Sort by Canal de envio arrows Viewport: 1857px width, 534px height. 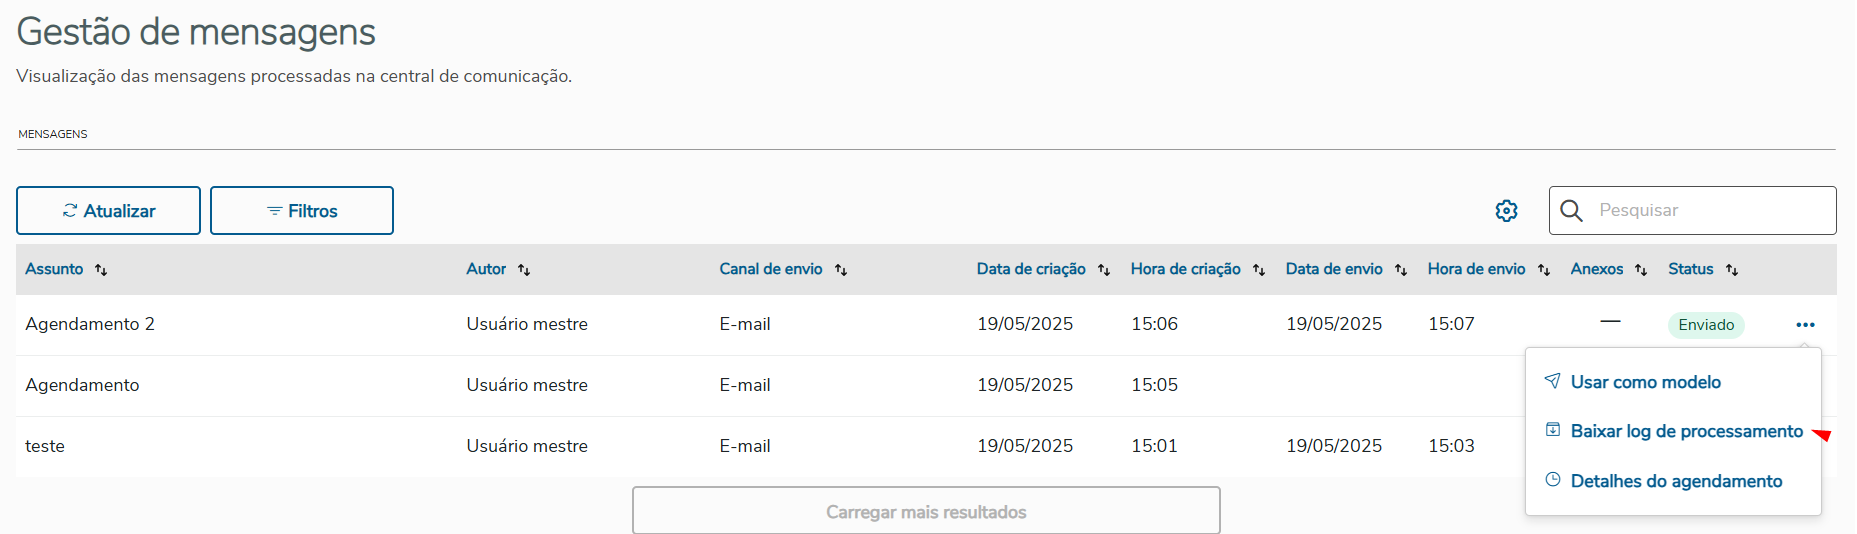click(x=841, y=270)
